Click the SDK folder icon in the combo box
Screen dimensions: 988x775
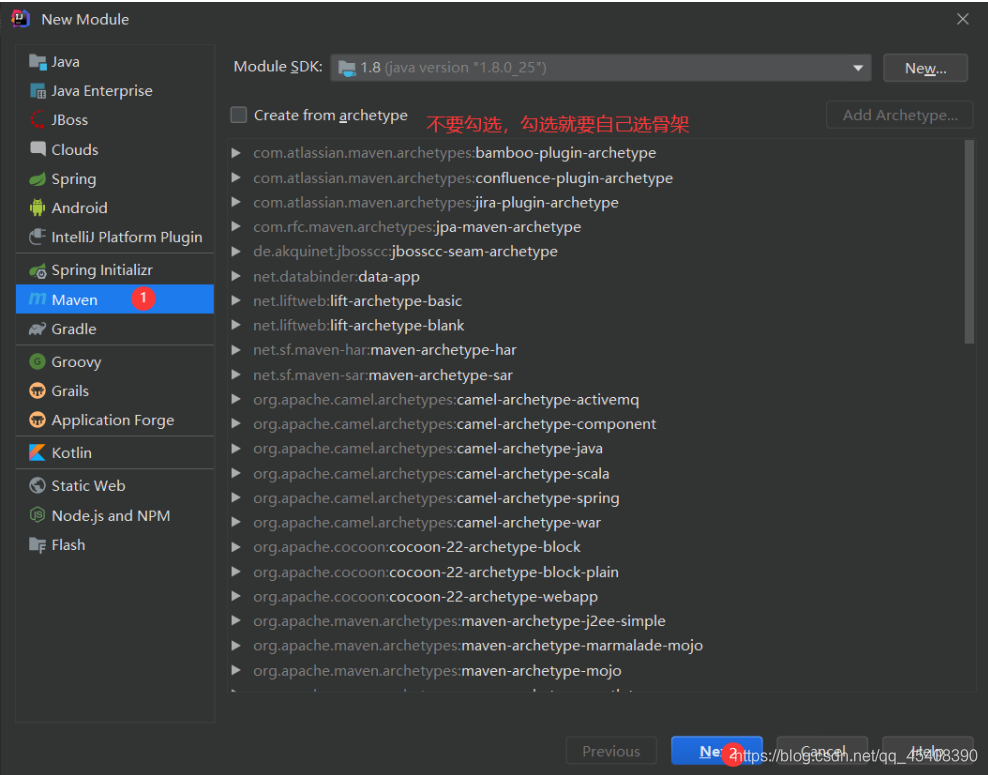click(x=347, y=68)
